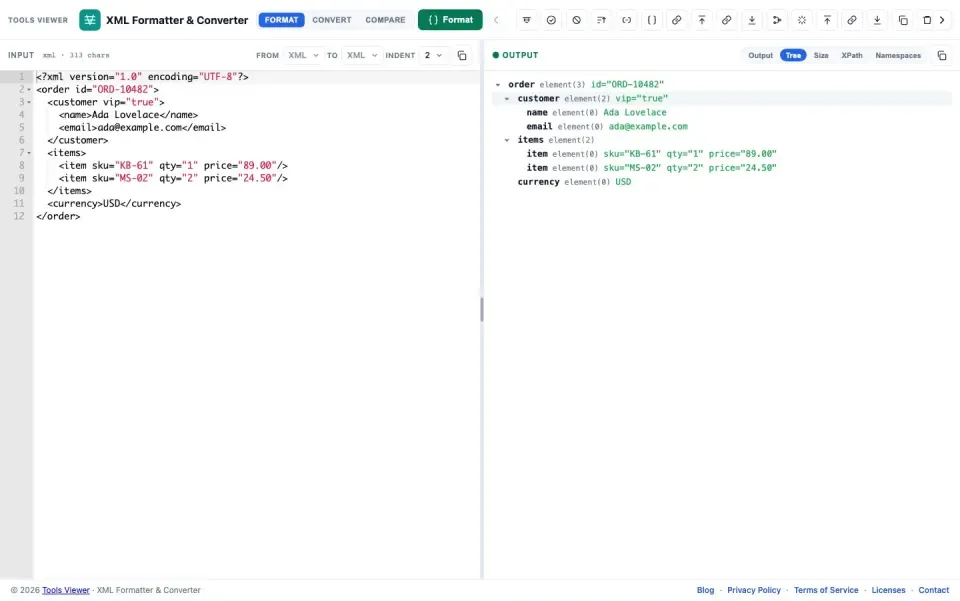This screenshot has height=601, width=960.
Task: Click the XML Formatter app logo icon
Action: pyautogui.click(x=90, y=20)
